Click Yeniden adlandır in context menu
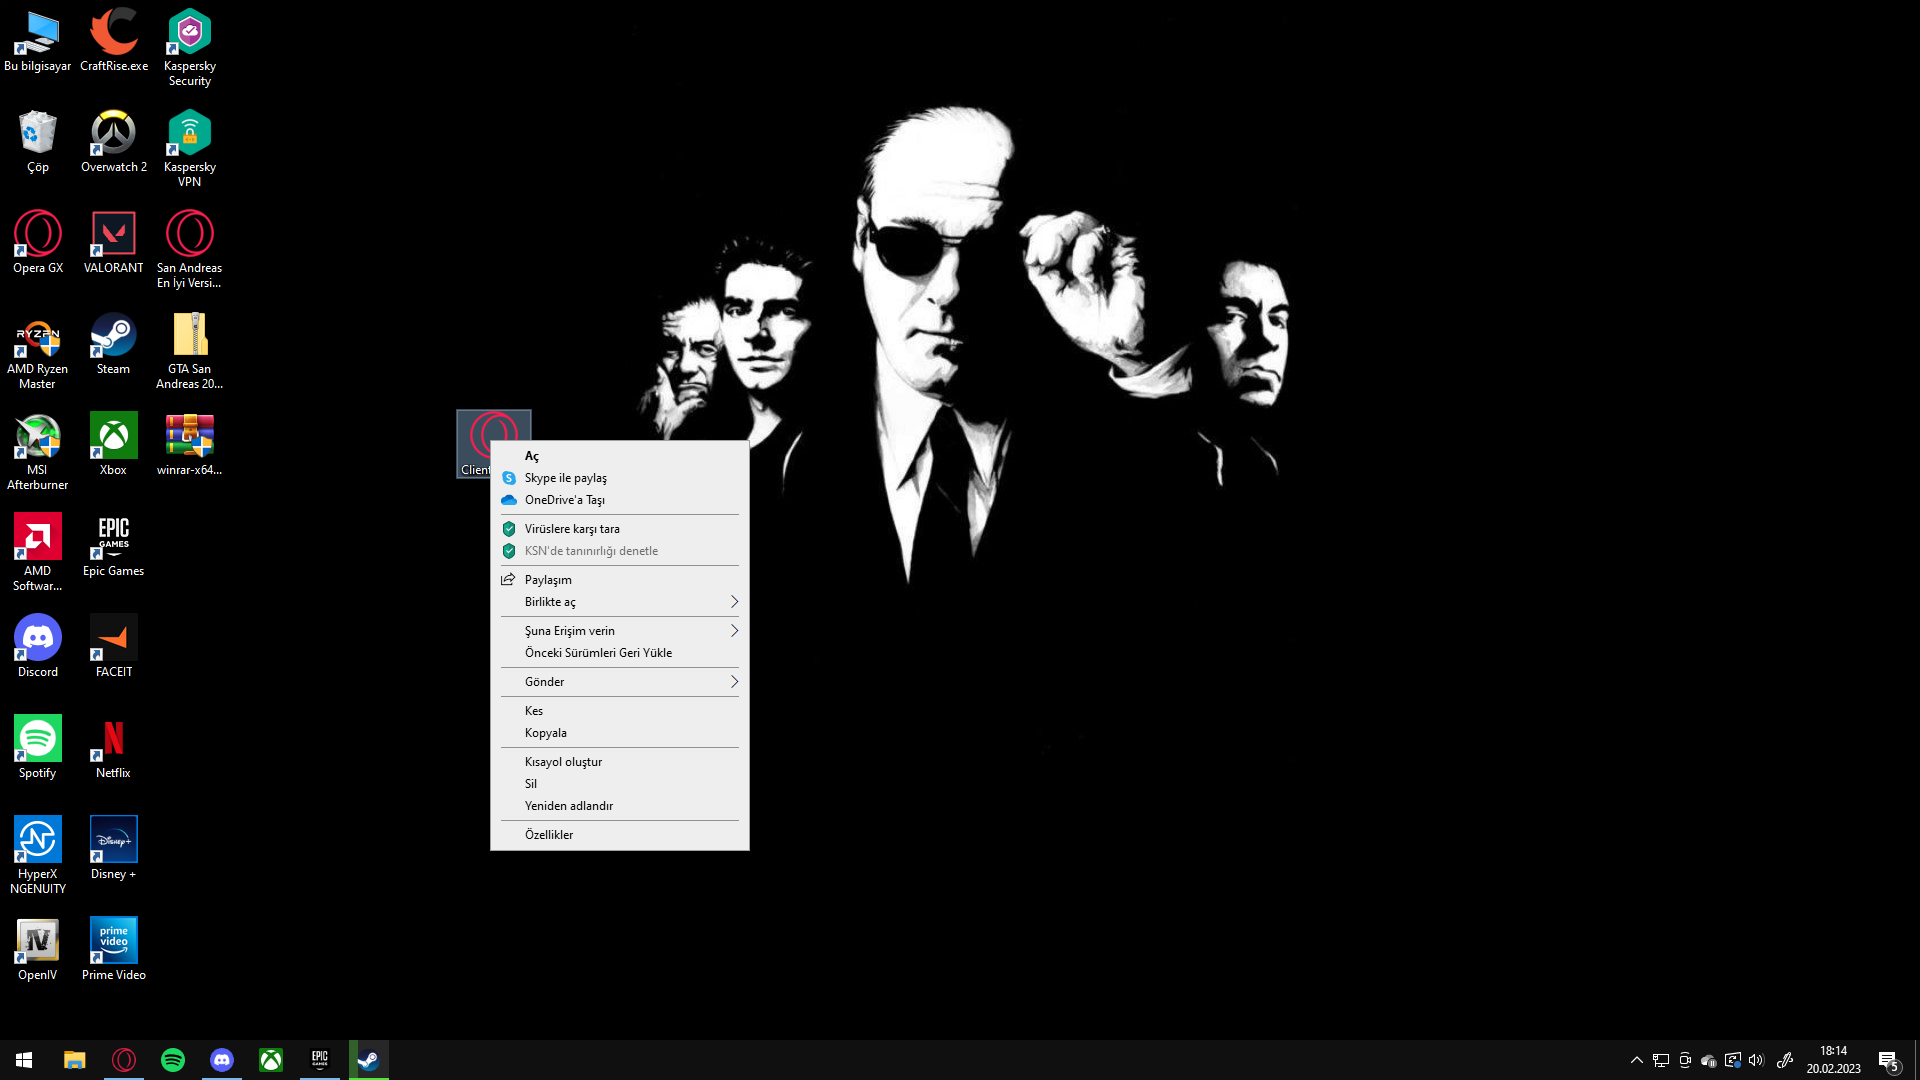 tap(569, 806)
